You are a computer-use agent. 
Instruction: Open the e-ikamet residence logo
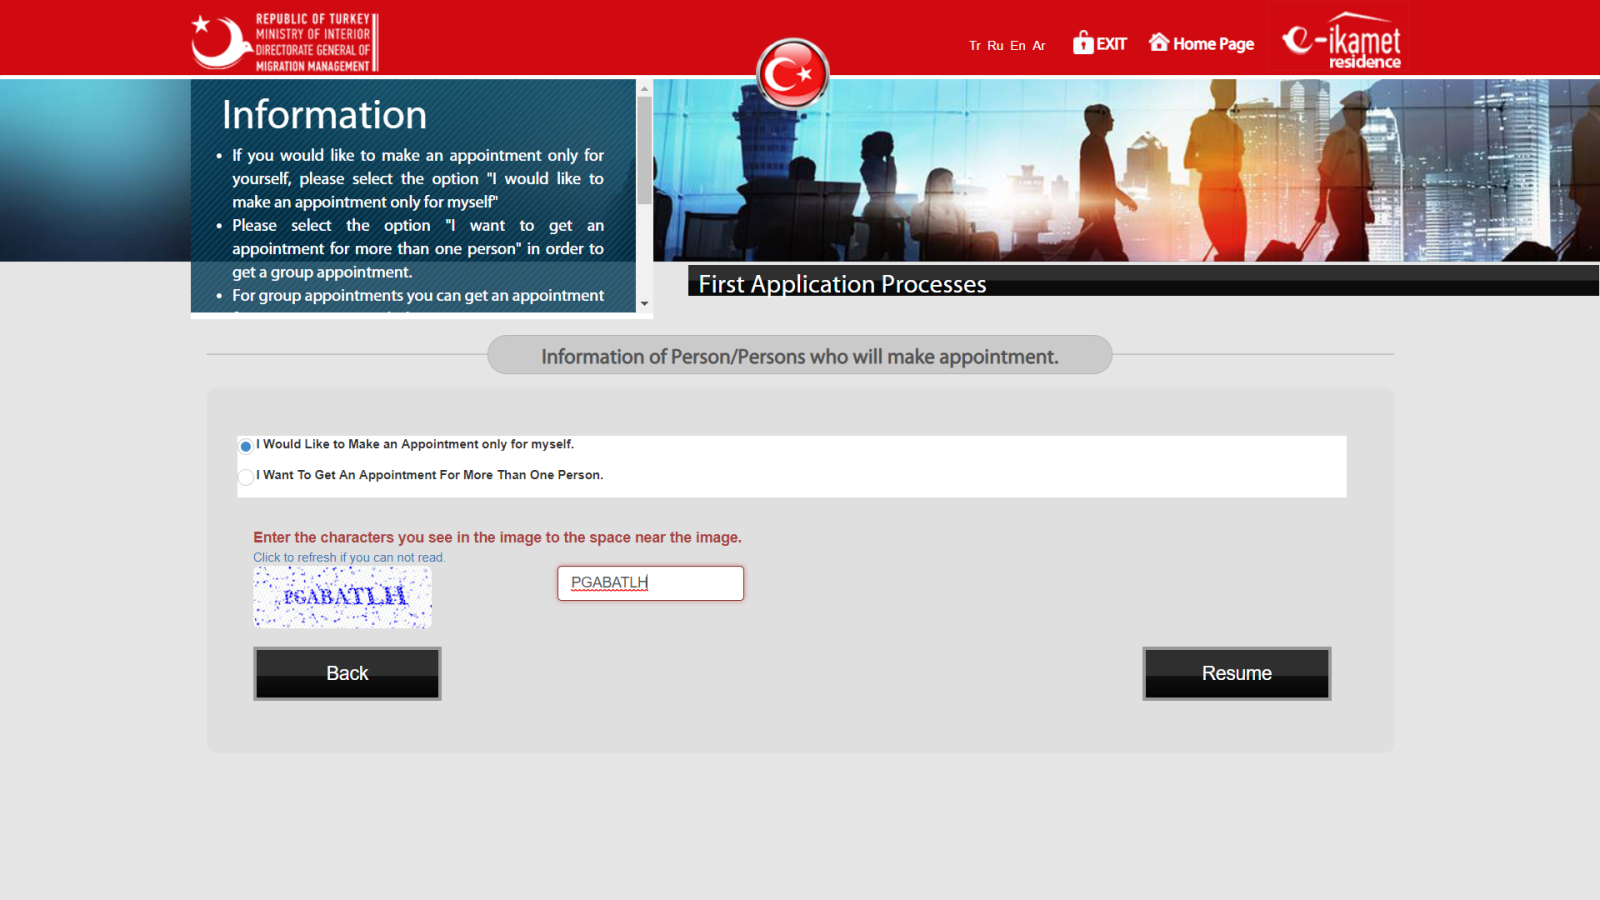coord(1340,40)
